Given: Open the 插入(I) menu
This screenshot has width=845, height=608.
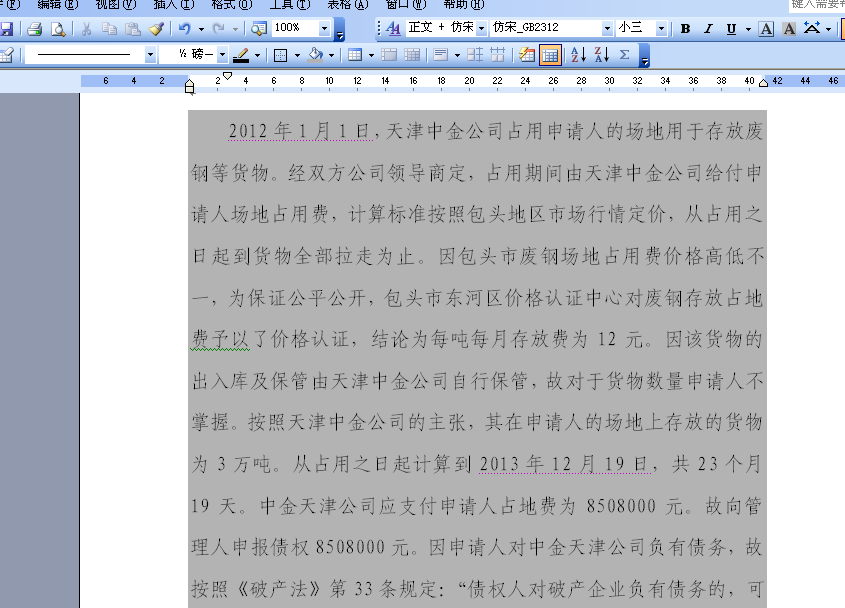Looking at the screenshot, I should [x=174, y=4].
